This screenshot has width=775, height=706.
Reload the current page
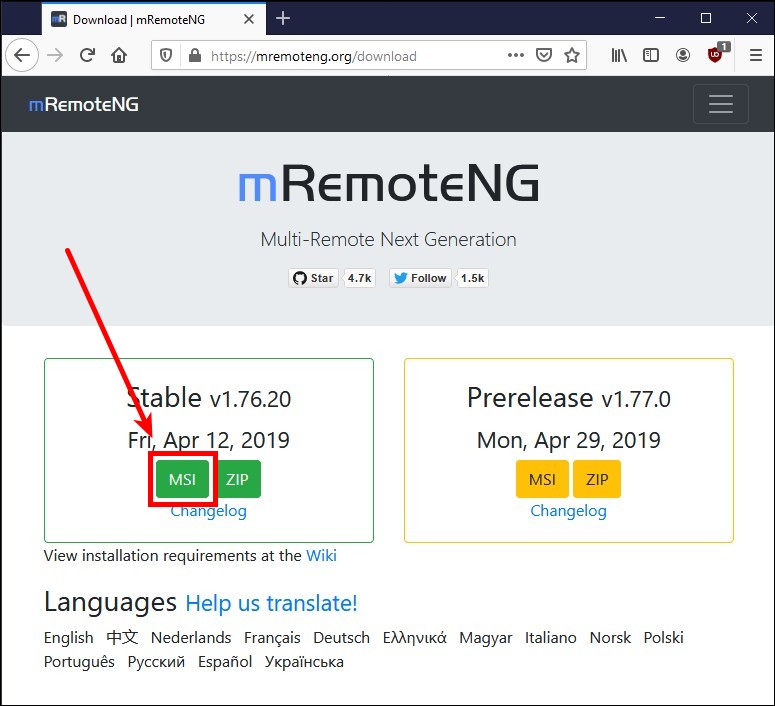coord(87,56)
